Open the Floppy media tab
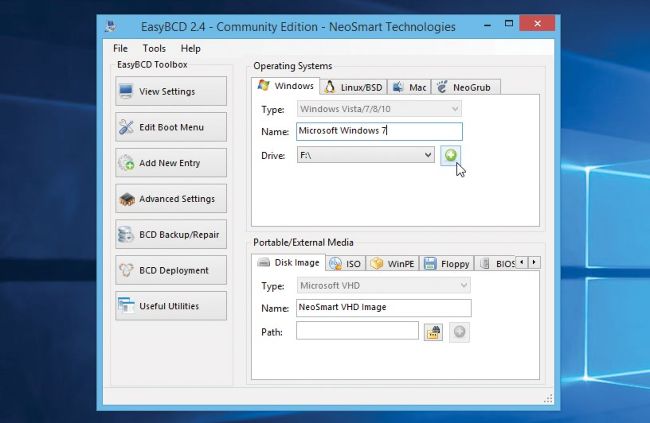Viewport: 650px width, 423px height. (447, 264)
